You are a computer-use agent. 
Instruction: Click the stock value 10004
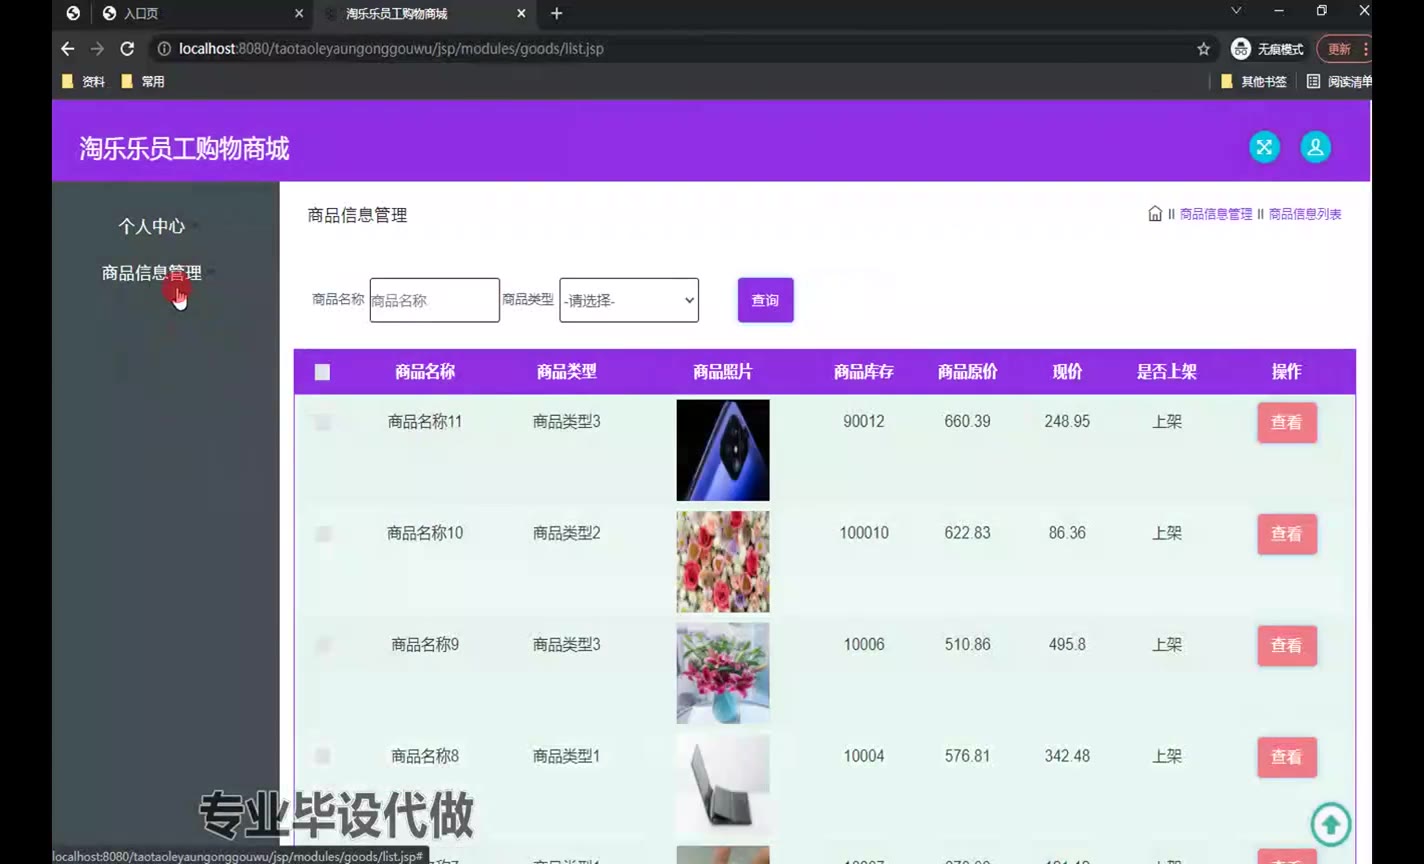pos(864,756)
